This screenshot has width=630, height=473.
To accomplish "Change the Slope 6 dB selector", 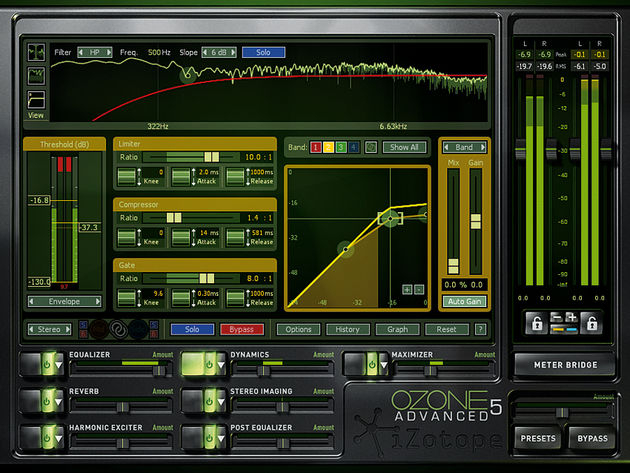I will pos(221,51).
